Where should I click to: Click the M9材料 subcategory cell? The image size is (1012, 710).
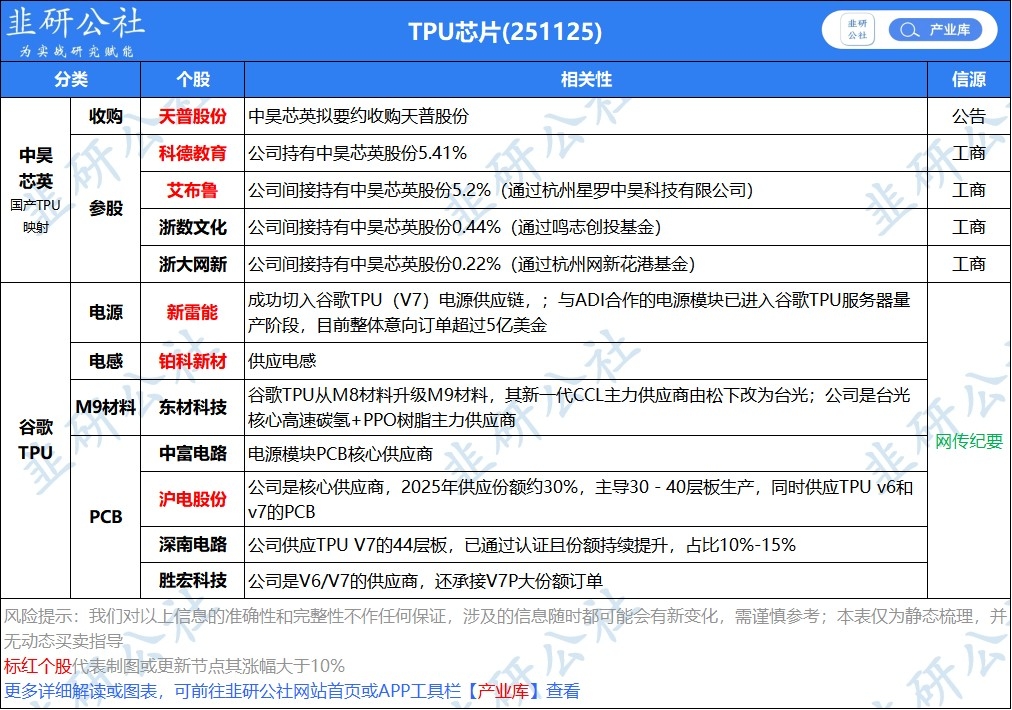tap(105, 407)
